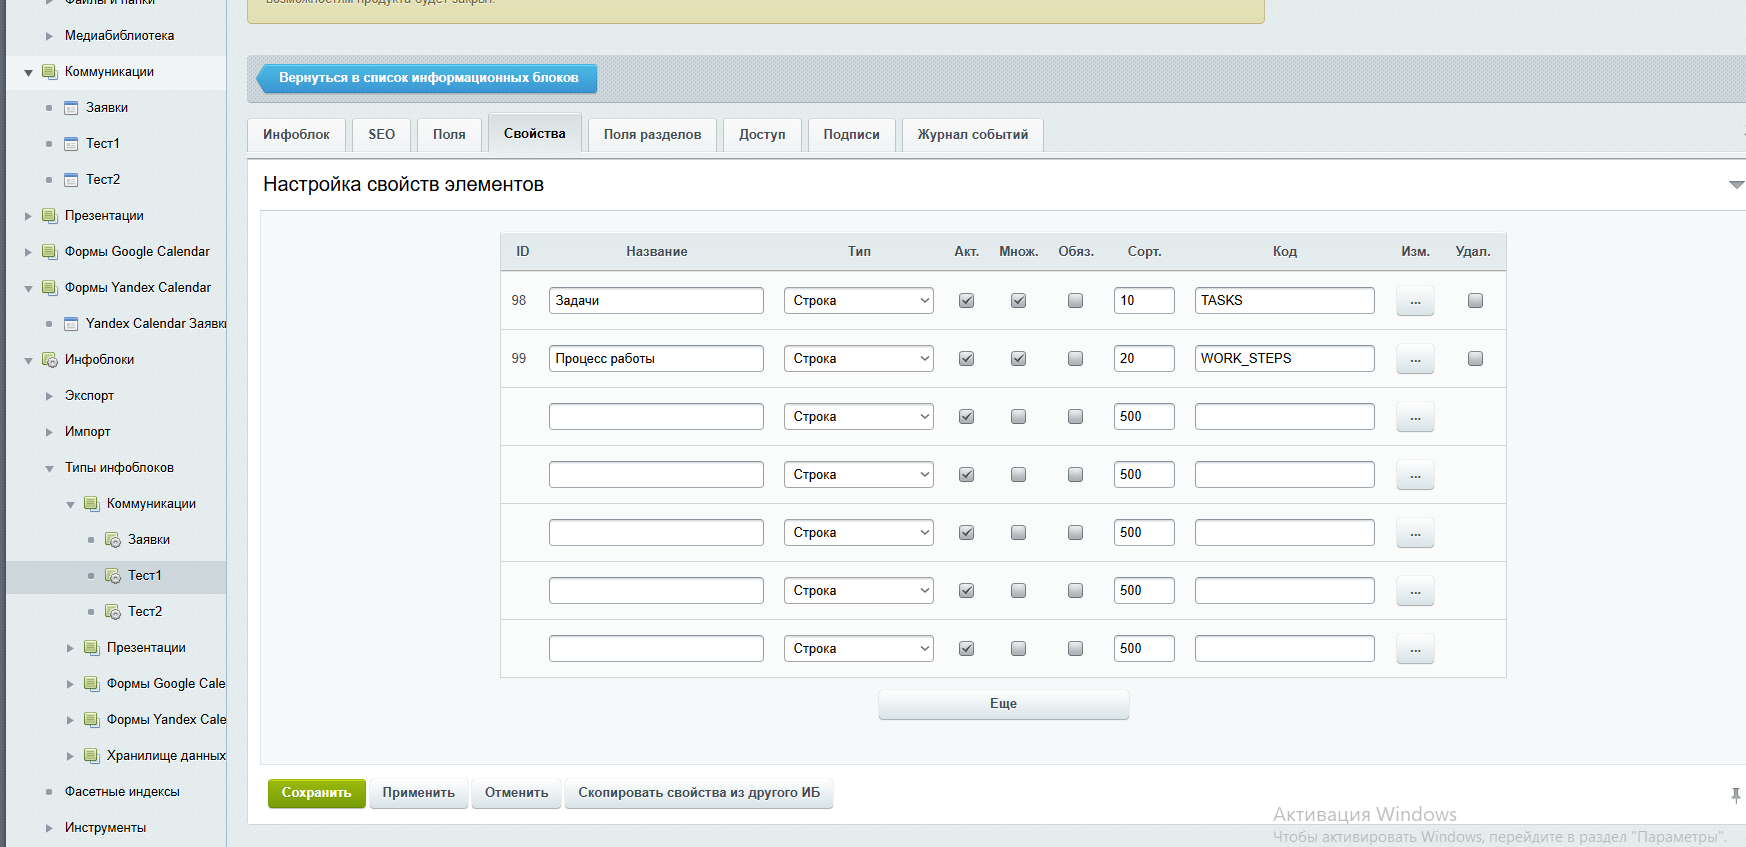Uncheck multiple checkbox for Процесс работы

pyautogui.click(x=1018, y=359)
